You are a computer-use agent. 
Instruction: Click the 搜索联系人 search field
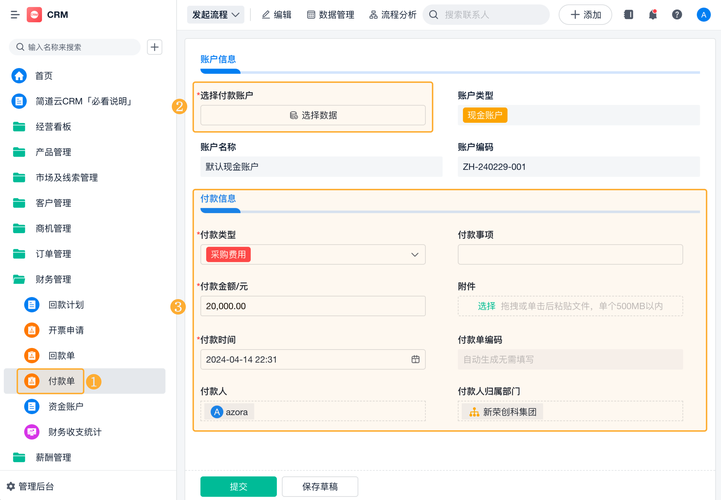(x=486, y=15)
